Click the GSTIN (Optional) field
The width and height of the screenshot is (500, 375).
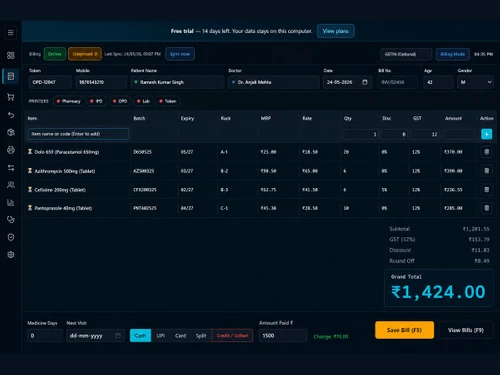(x=406, y=54)
